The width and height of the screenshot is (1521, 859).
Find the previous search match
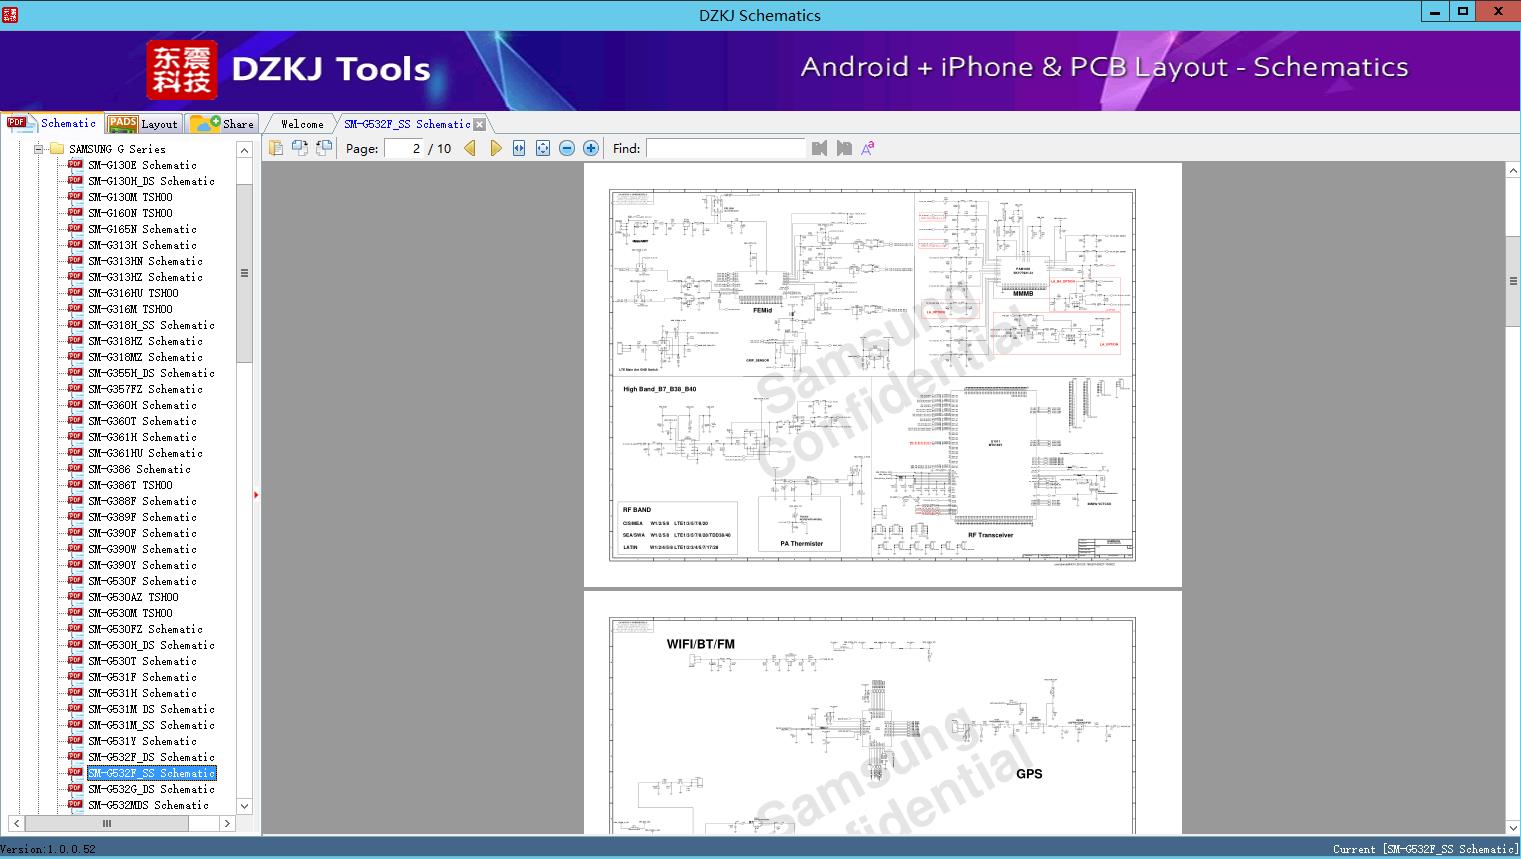pos(820,148)
